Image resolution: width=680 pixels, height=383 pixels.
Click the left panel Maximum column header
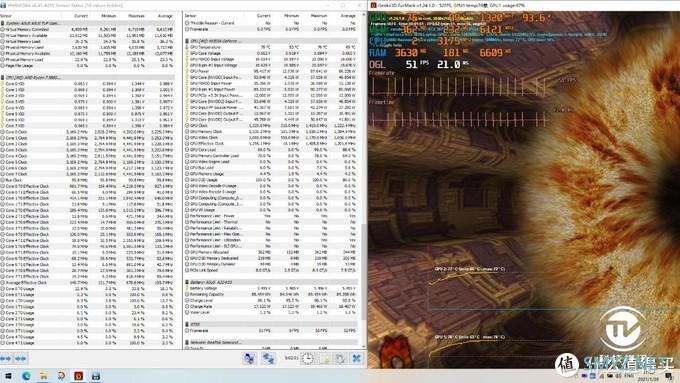136,16
